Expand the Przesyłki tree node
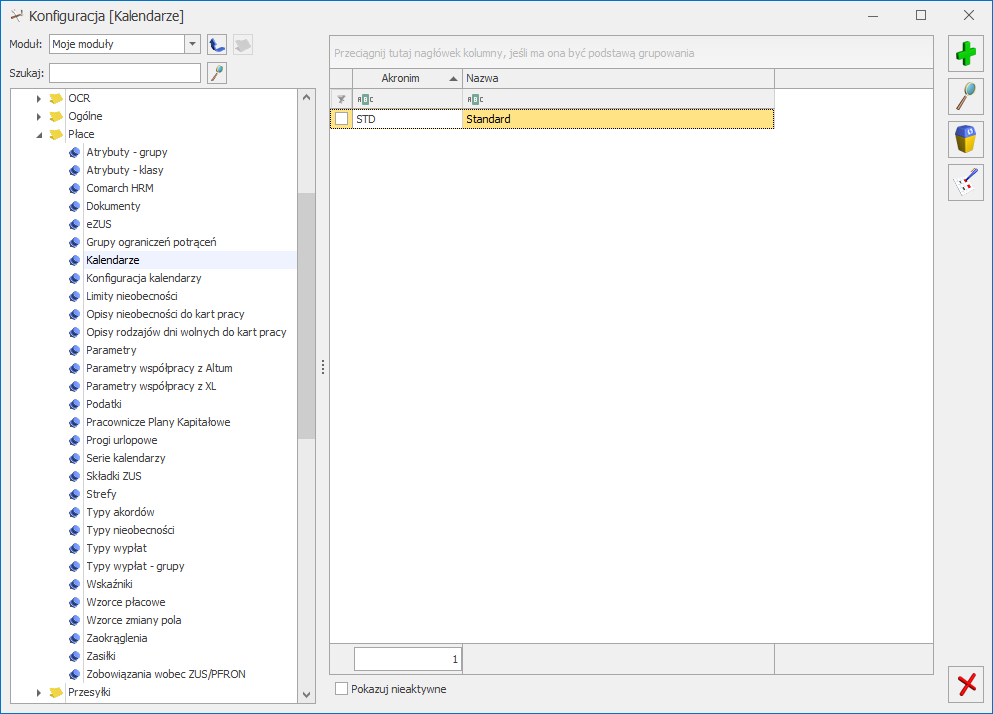 [39, 692]
